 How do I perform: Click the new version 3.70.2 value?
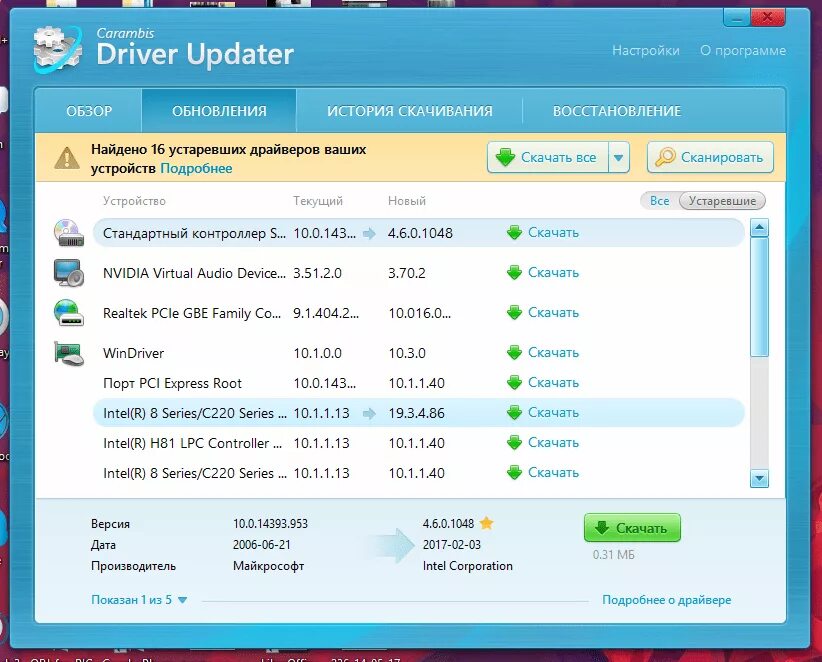pos(407,273)
